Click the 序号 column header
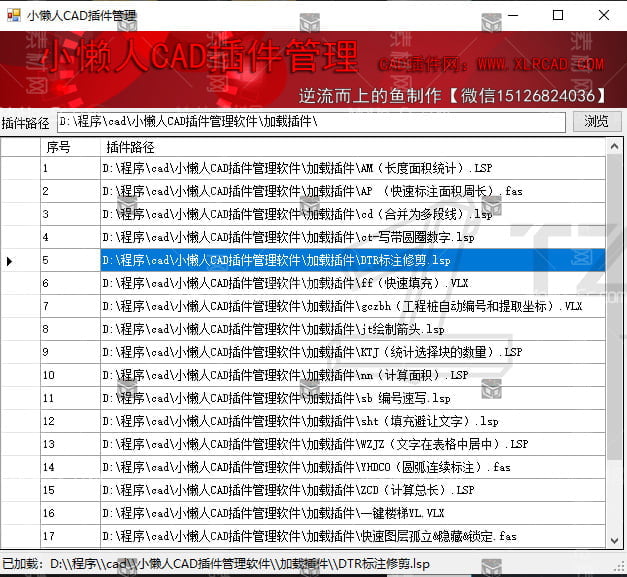Image resolution: width=627 pixels, height=577 pixels. pos(69,146)
